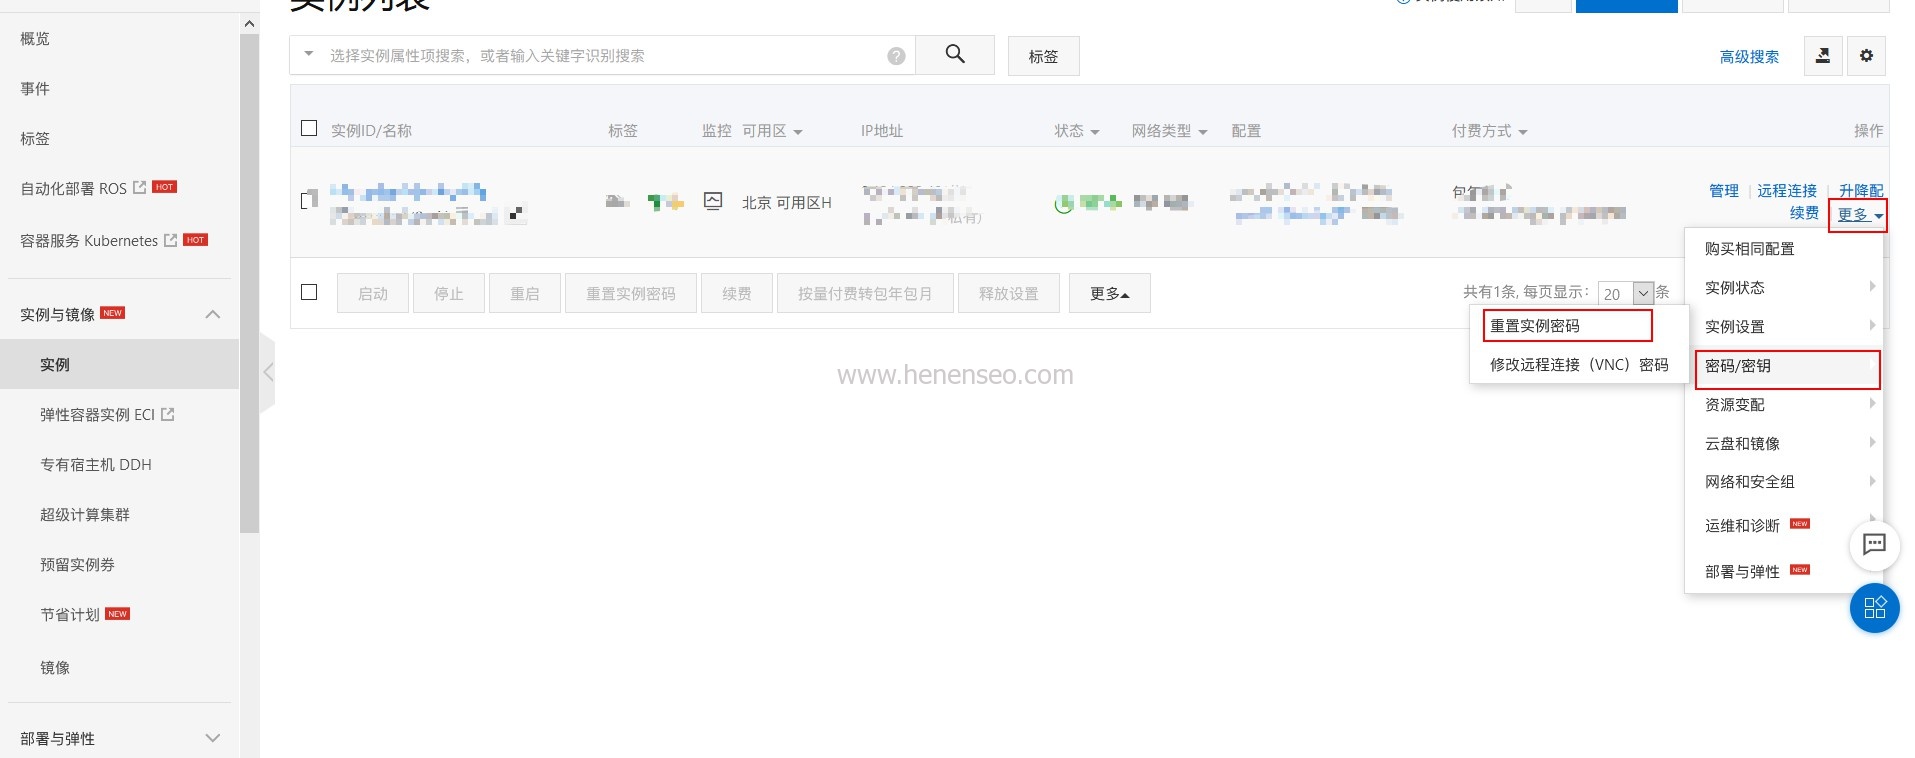Screen dimensions: 1915x758
Task: Tick the bottom batch-action checkbox
Action: click(x=309, y=292)
